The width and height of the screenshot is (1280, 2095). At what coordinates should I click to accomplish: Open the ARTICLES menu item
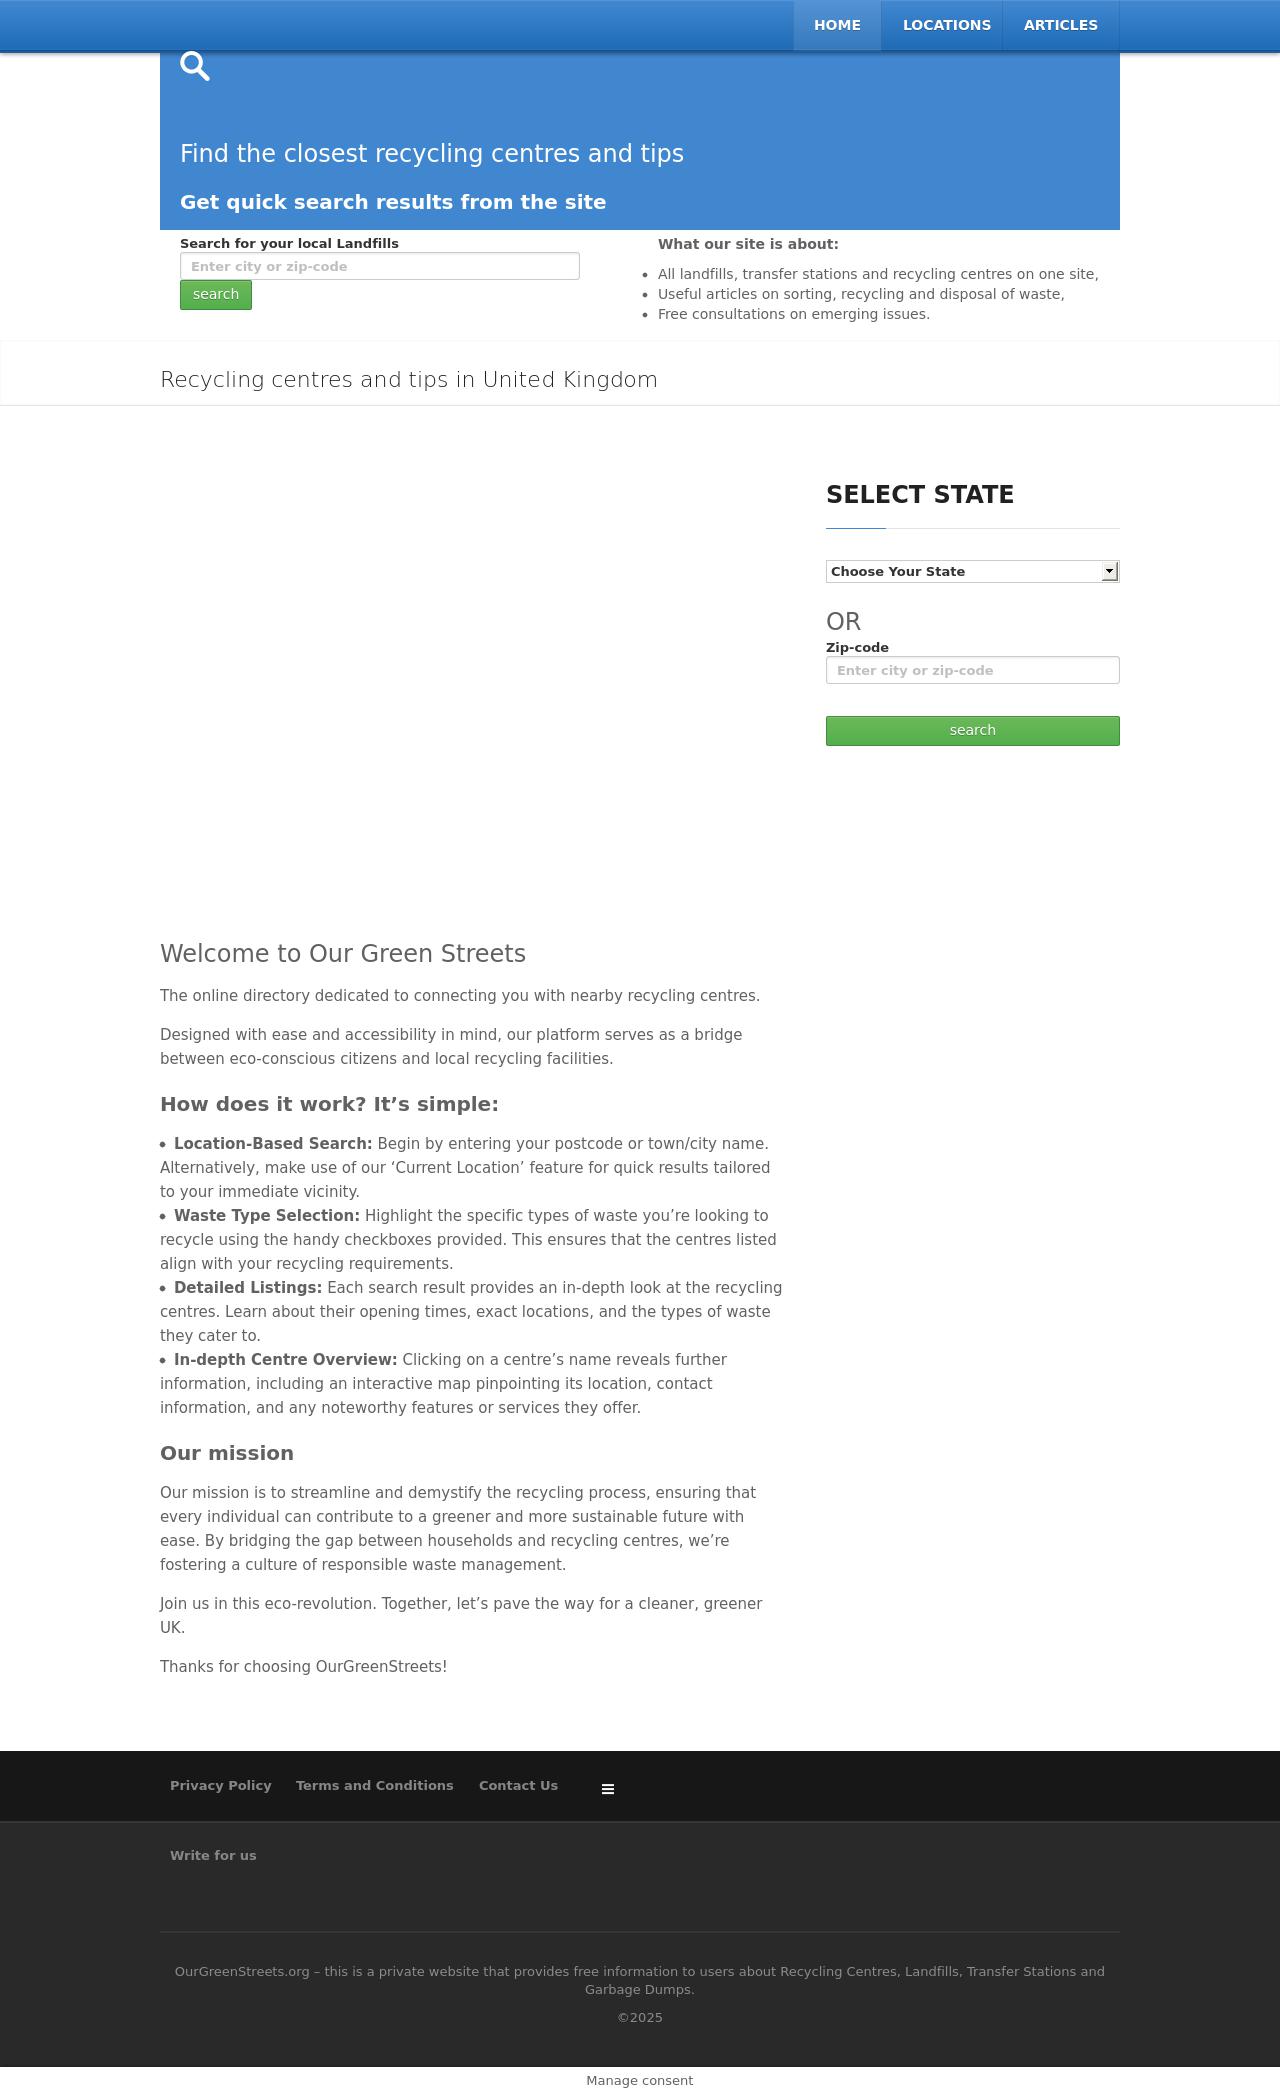coord(1060,25)
